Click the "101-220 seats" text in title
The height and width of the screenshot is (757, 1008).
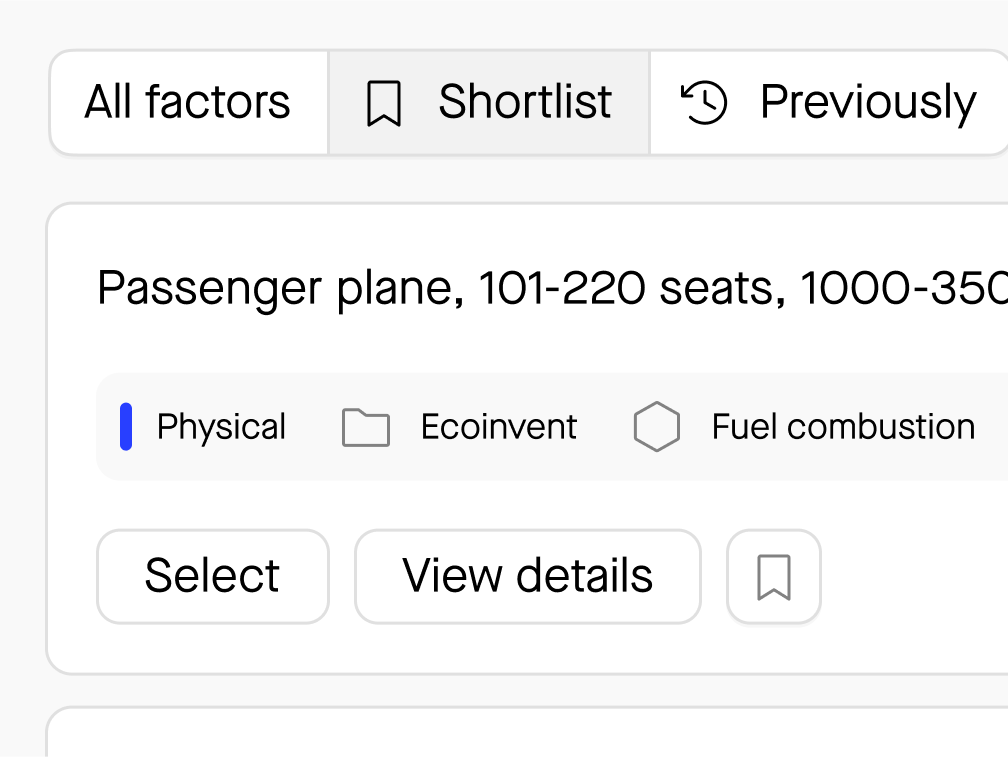pyautogui.click(x=625, y=289)
